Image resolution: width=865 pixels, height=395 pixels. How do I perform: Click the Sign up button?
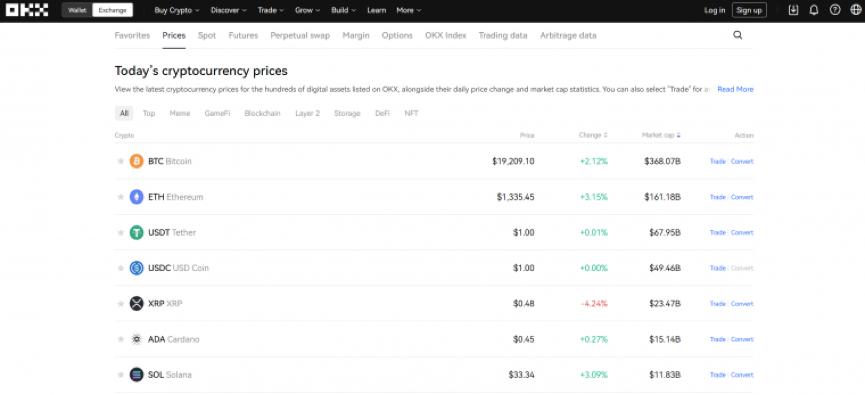(749, 10)
